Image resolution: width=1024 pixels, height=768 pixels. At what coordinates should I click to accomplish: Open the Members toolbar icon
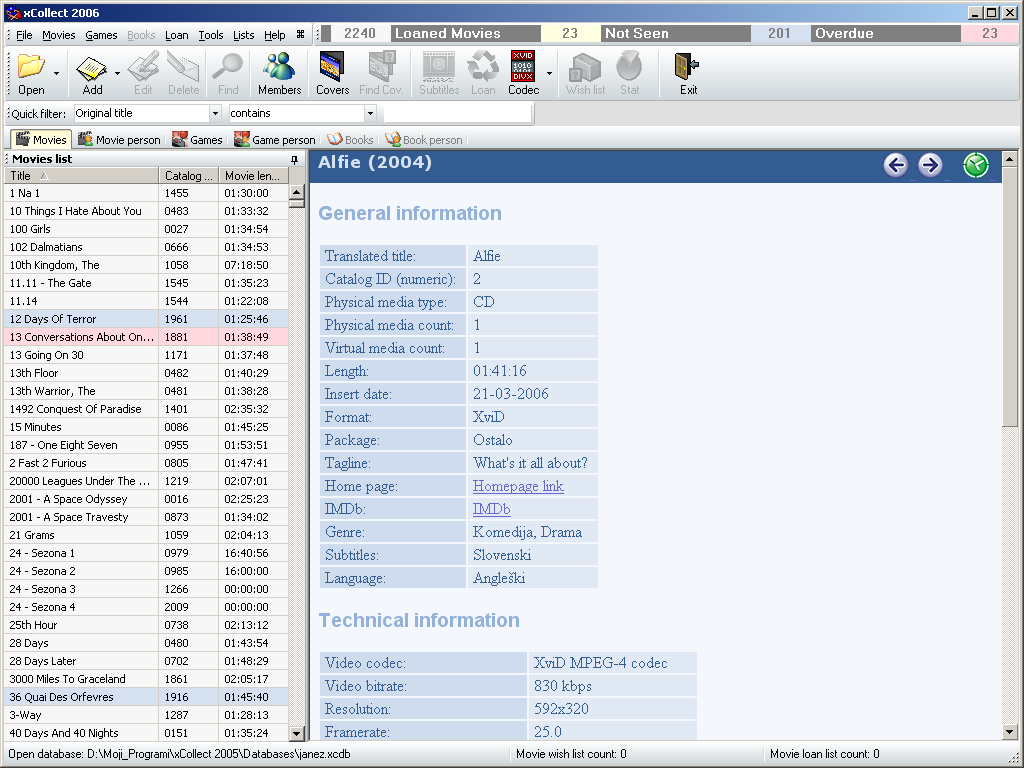tap(279, 68)
